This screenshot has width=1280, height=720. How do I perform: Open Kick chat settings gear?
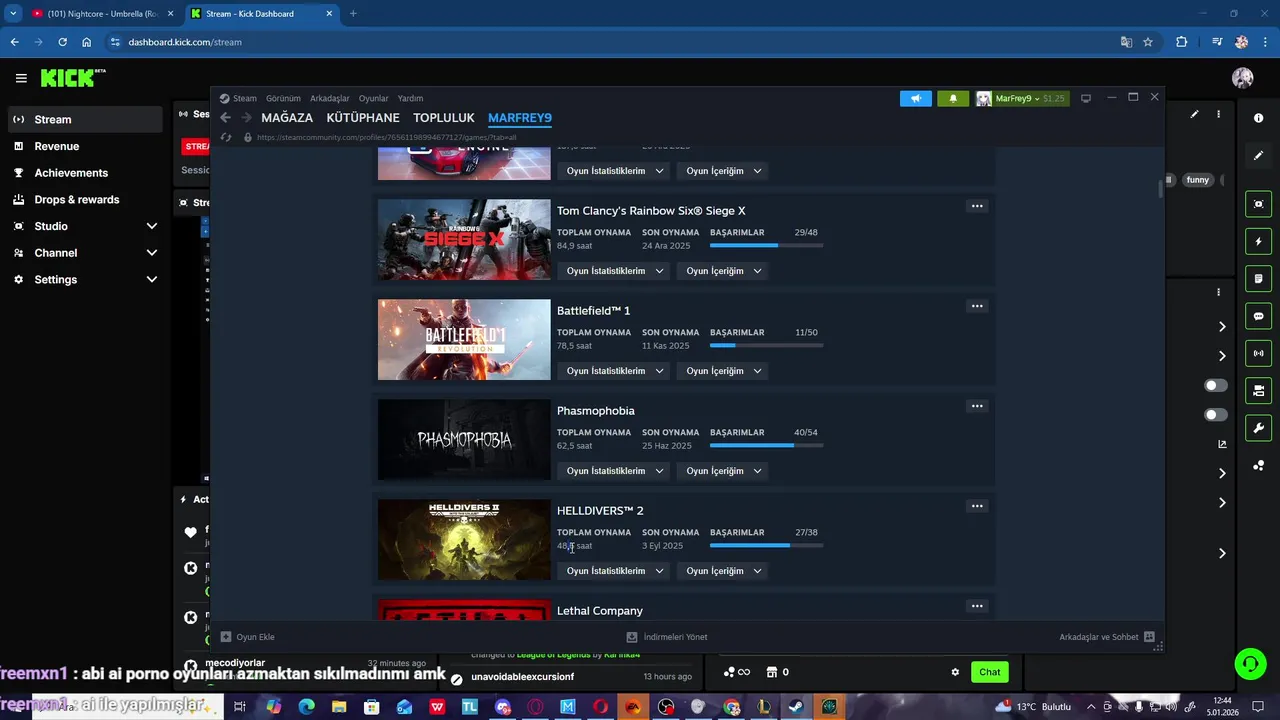tap(955, 672)
